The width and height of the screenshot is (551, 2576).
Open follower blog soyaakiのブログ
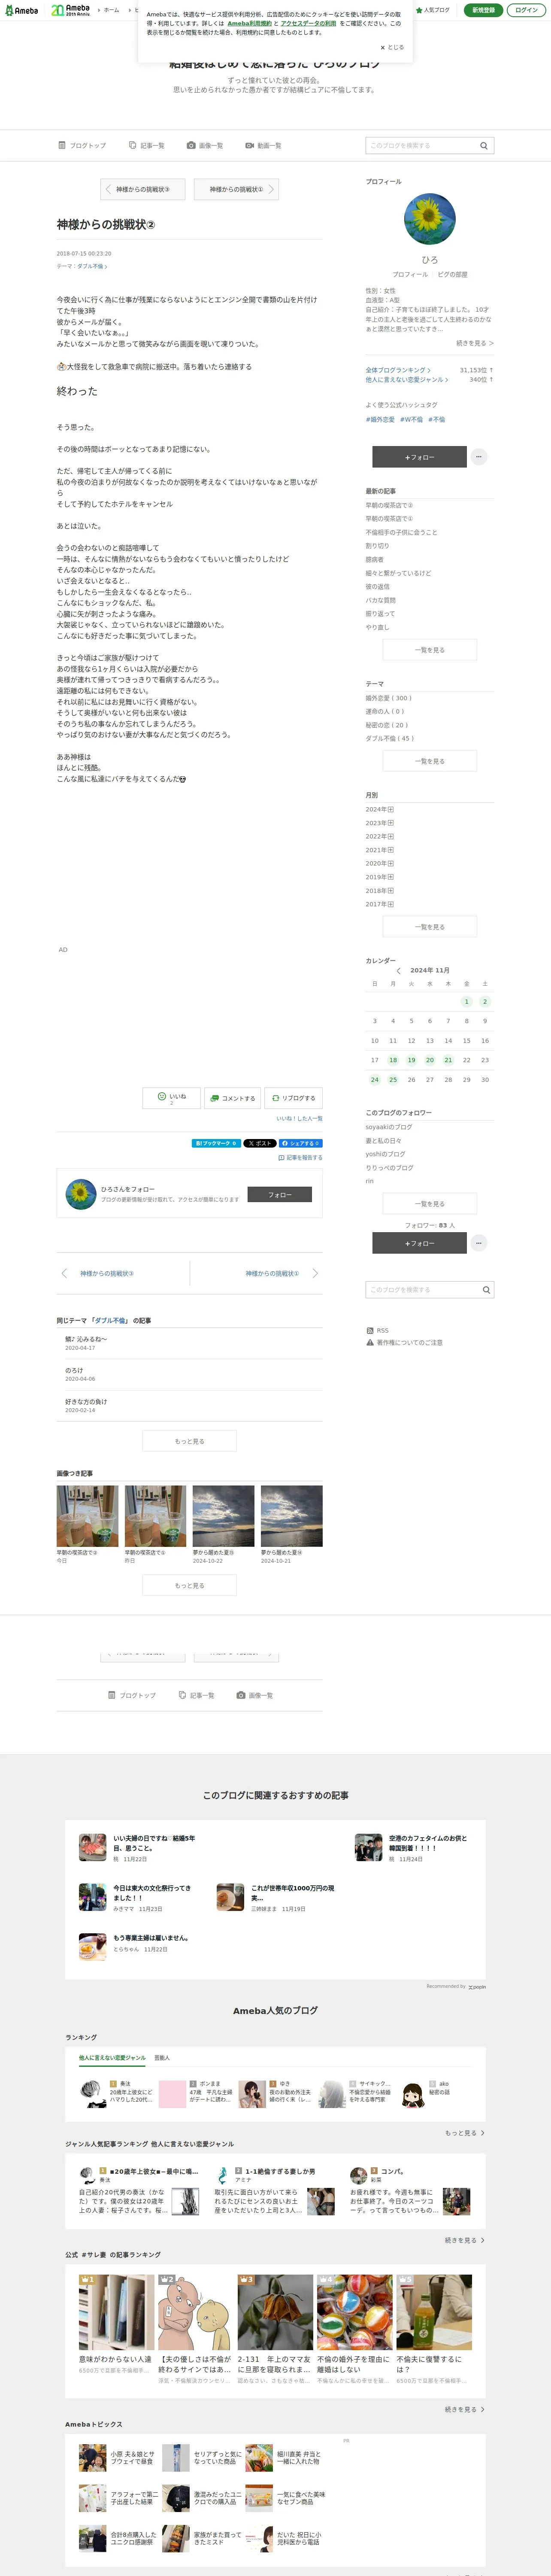(x=389, y=1127)
